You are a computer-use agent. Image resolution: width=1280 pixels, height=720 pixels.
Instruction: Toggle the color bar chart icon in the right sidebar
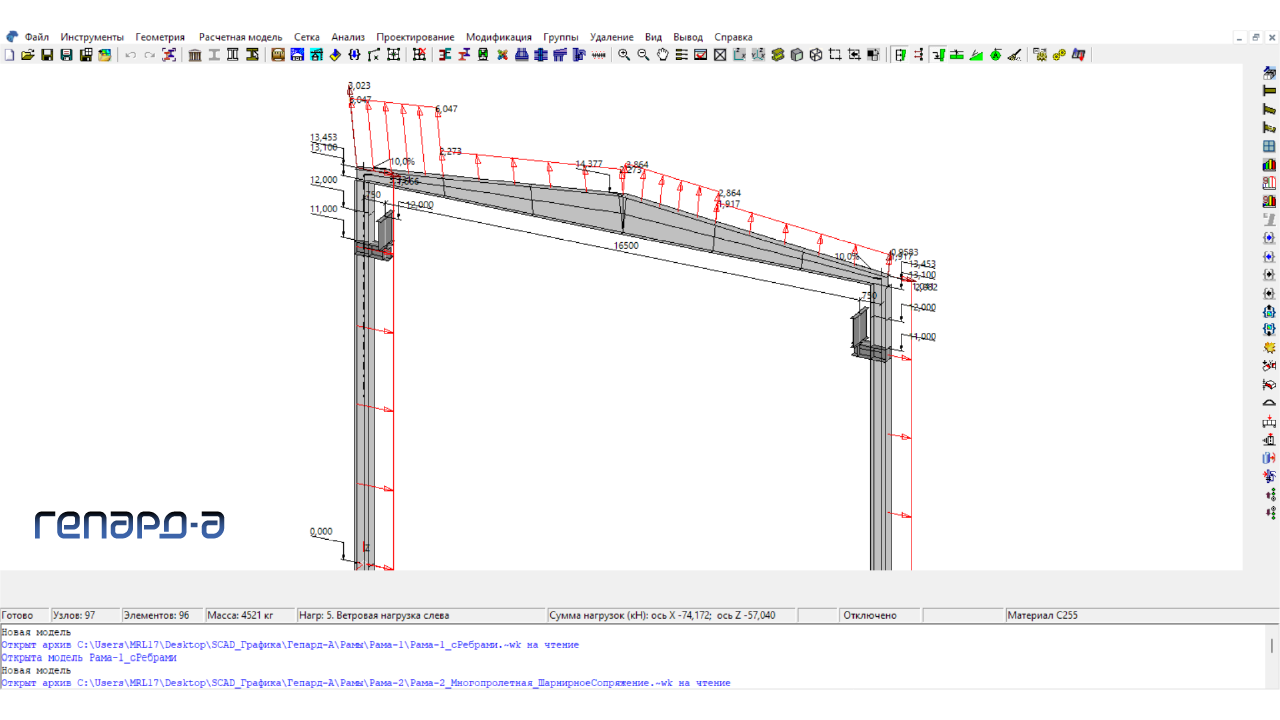coord(1269,165)
